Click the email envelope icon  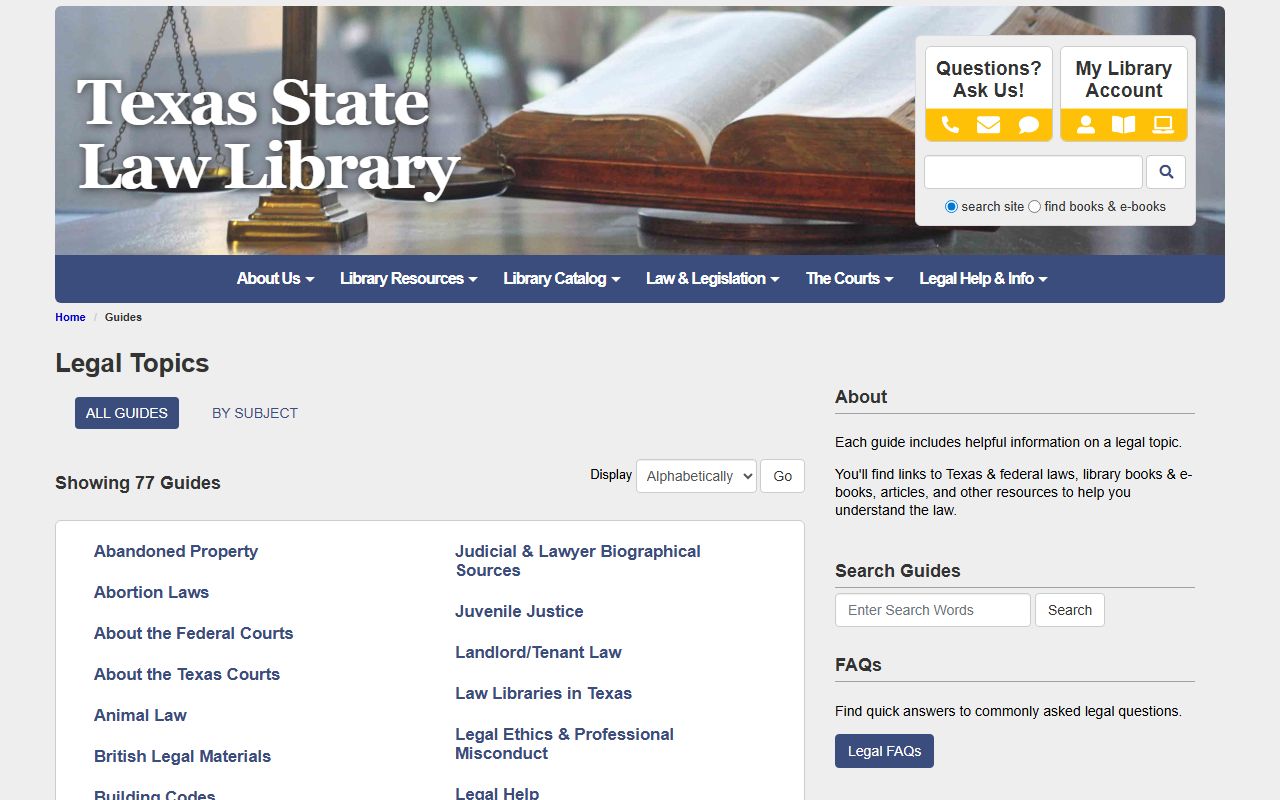click(988, 125)
